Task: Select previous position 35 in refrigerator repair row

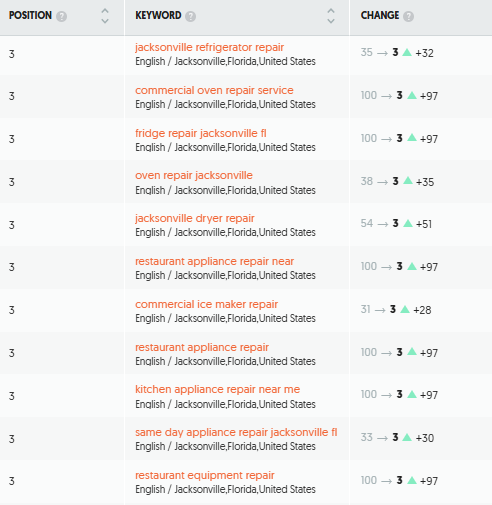Action: (367, 52)
